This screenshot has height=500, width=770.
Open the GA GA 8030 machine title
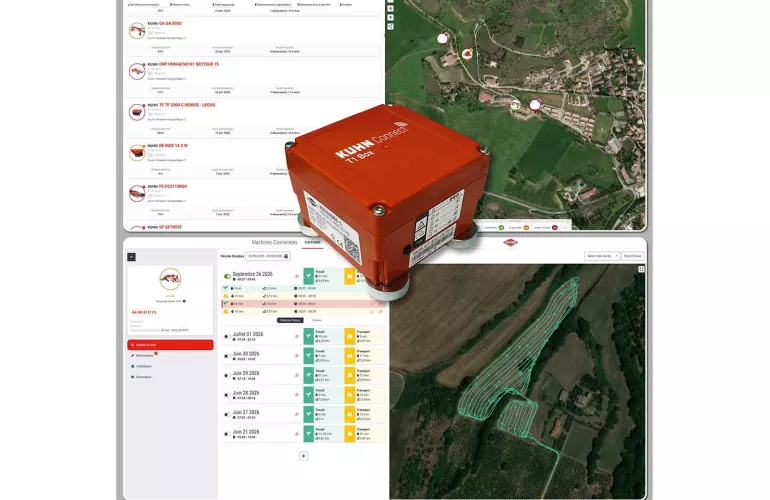pyautogui.click(x=170, y=23)
